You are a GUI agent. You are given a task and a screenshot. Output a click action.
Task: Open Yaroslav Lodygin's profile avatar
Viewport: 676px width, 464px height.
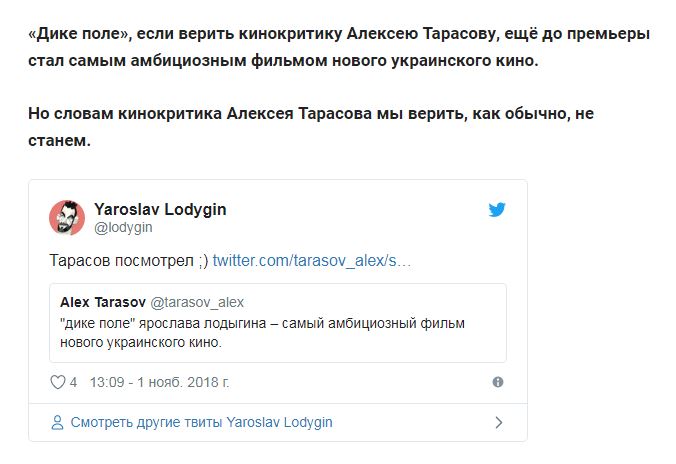click(67, 217)
